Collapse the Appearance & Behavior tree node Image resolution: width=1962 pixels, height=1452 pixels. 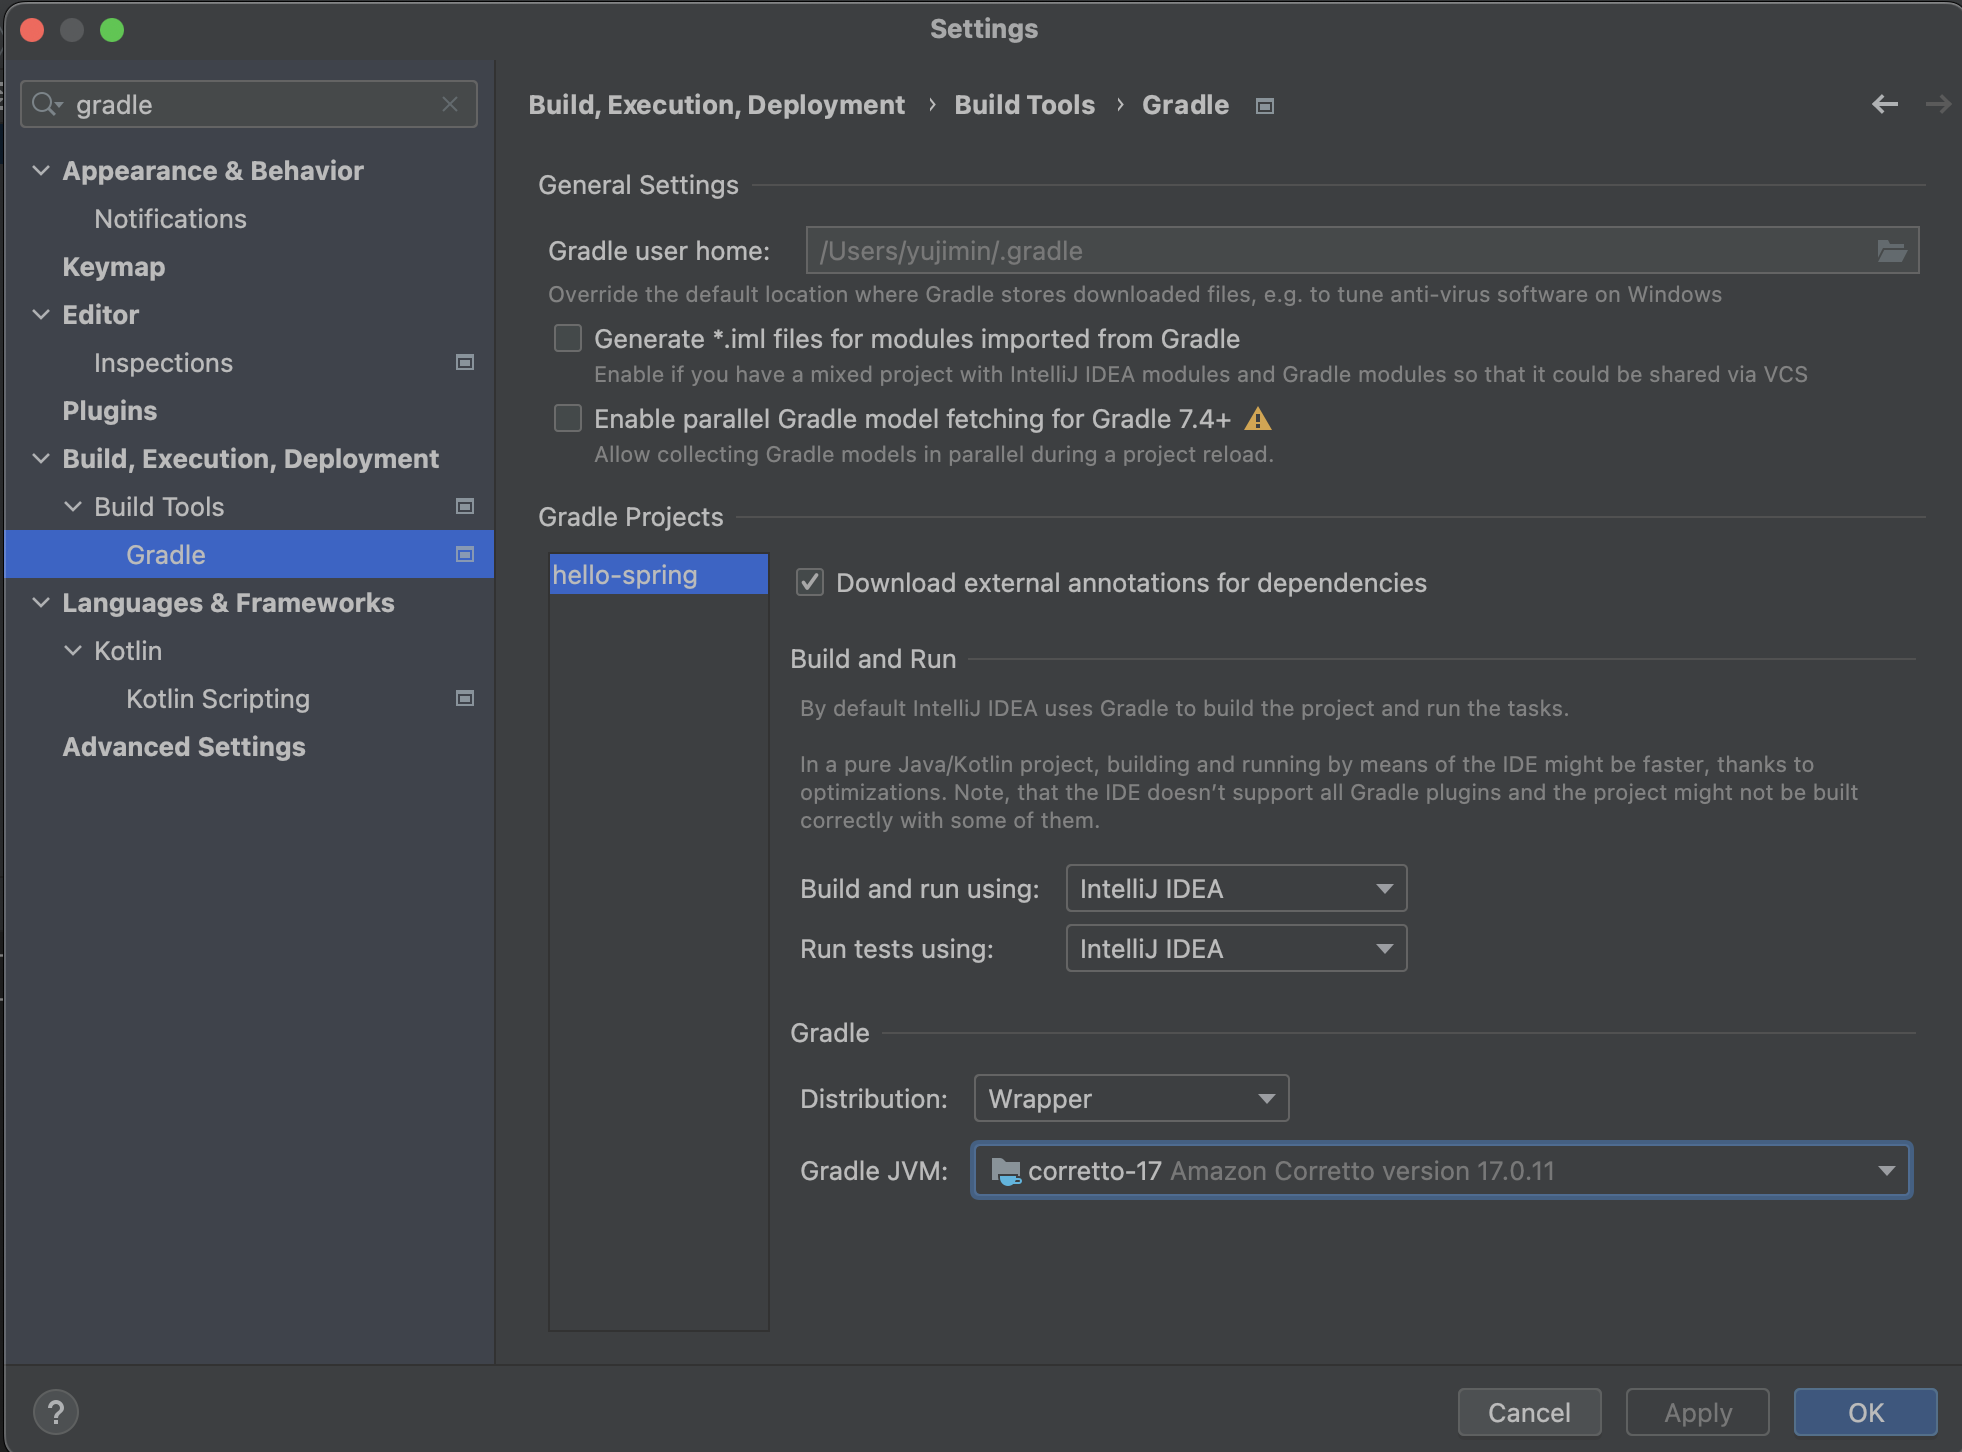click(x=41, y=171)
